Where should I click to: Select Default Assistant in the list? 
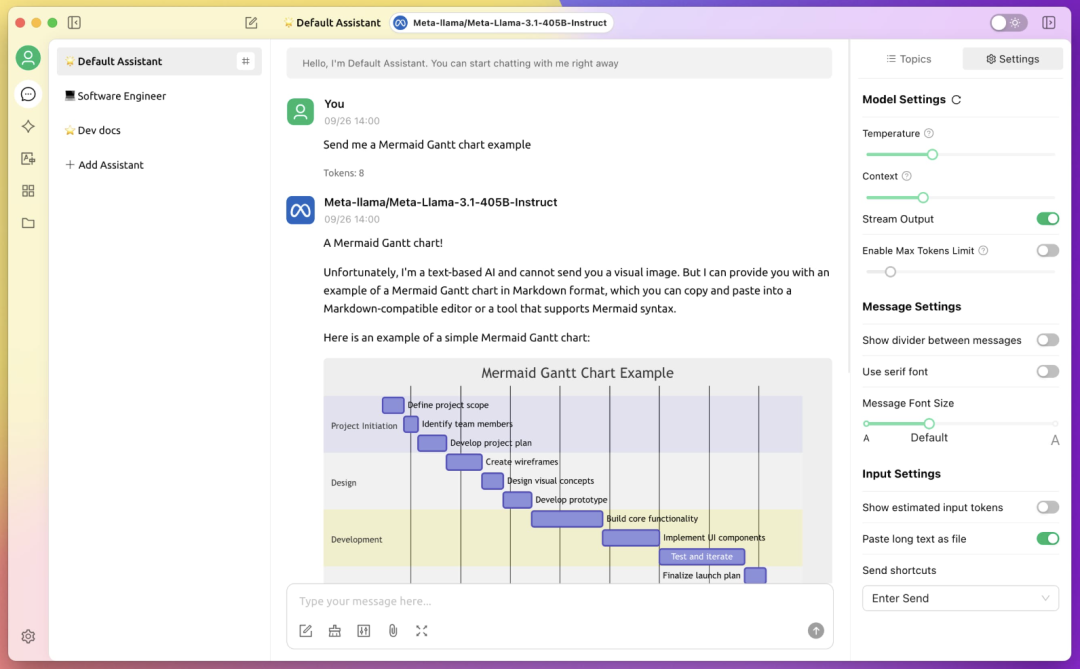[x=159, y=61]
